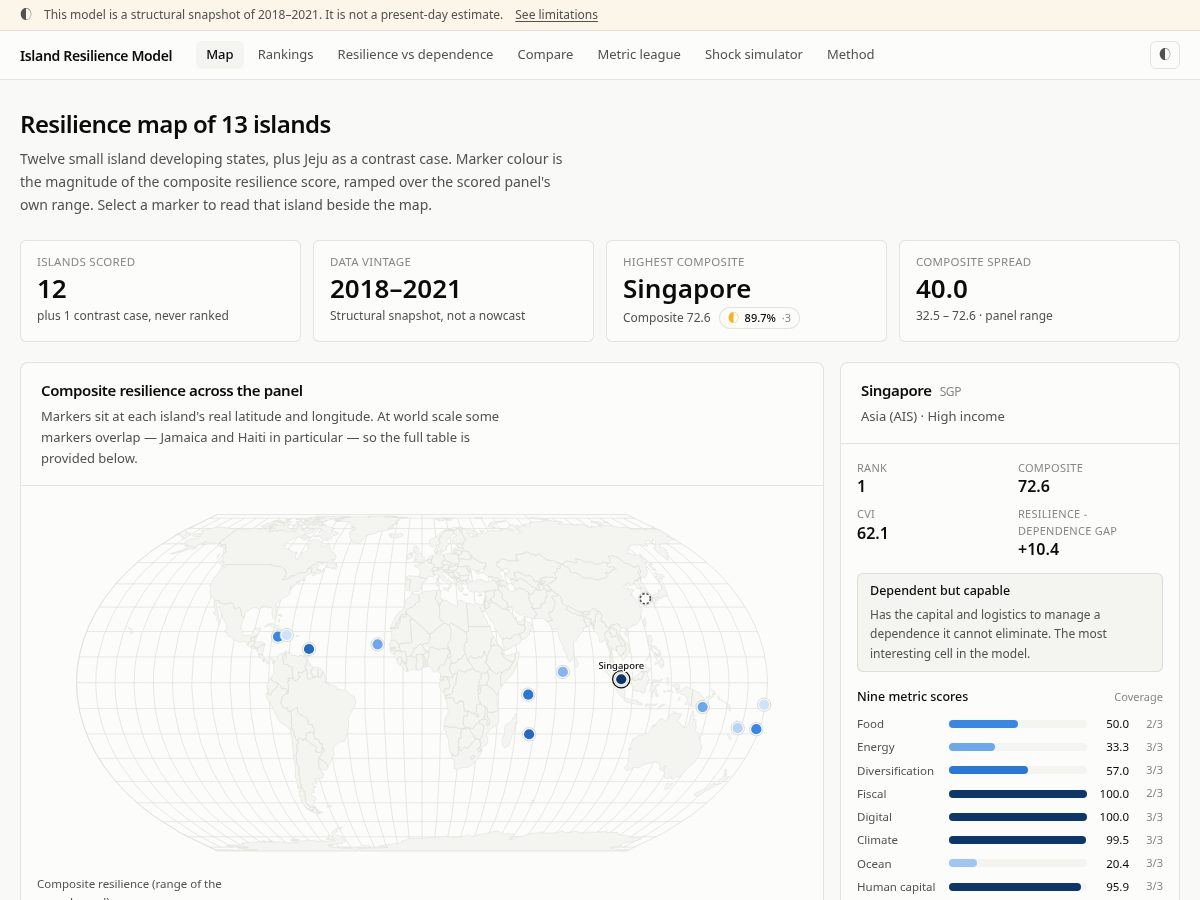Viewport: 1200px width, 900px height.
Task: Click the Ocean score bar
Action: (x=1017, y=864)
